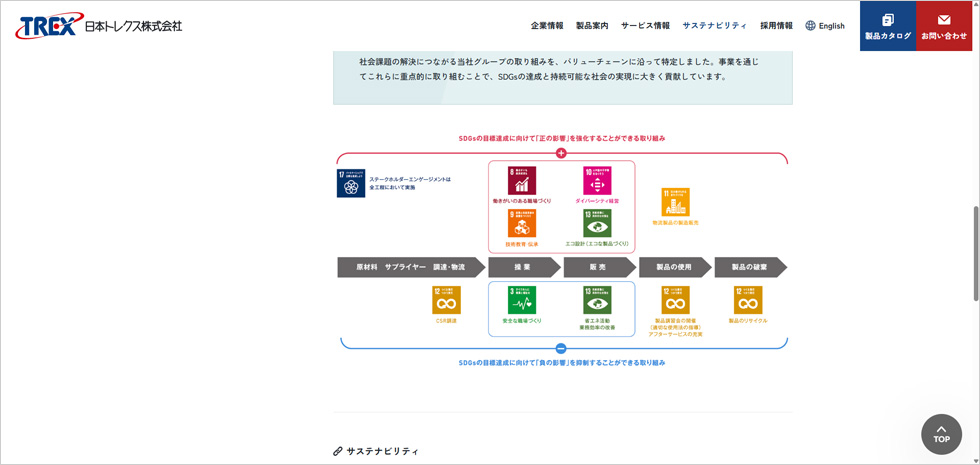Go to the 採用情報 navigation item
The height and width of the screenshot is (465, 980).
click(776, 26)
